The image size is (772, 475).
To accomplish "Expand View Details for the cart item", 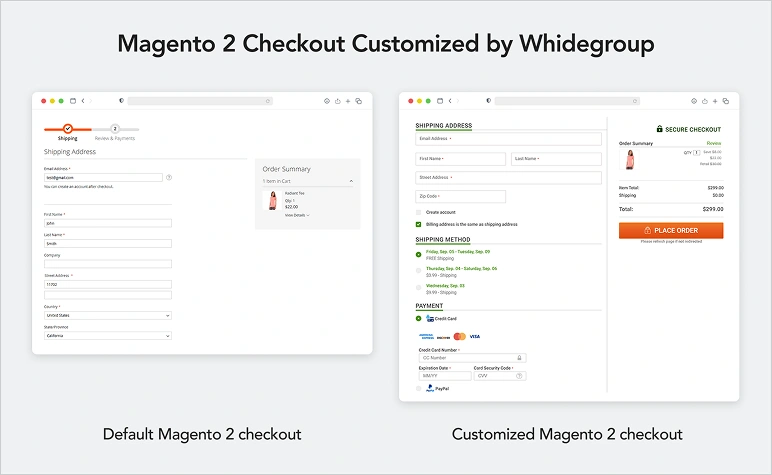I will tap(297, 216).
